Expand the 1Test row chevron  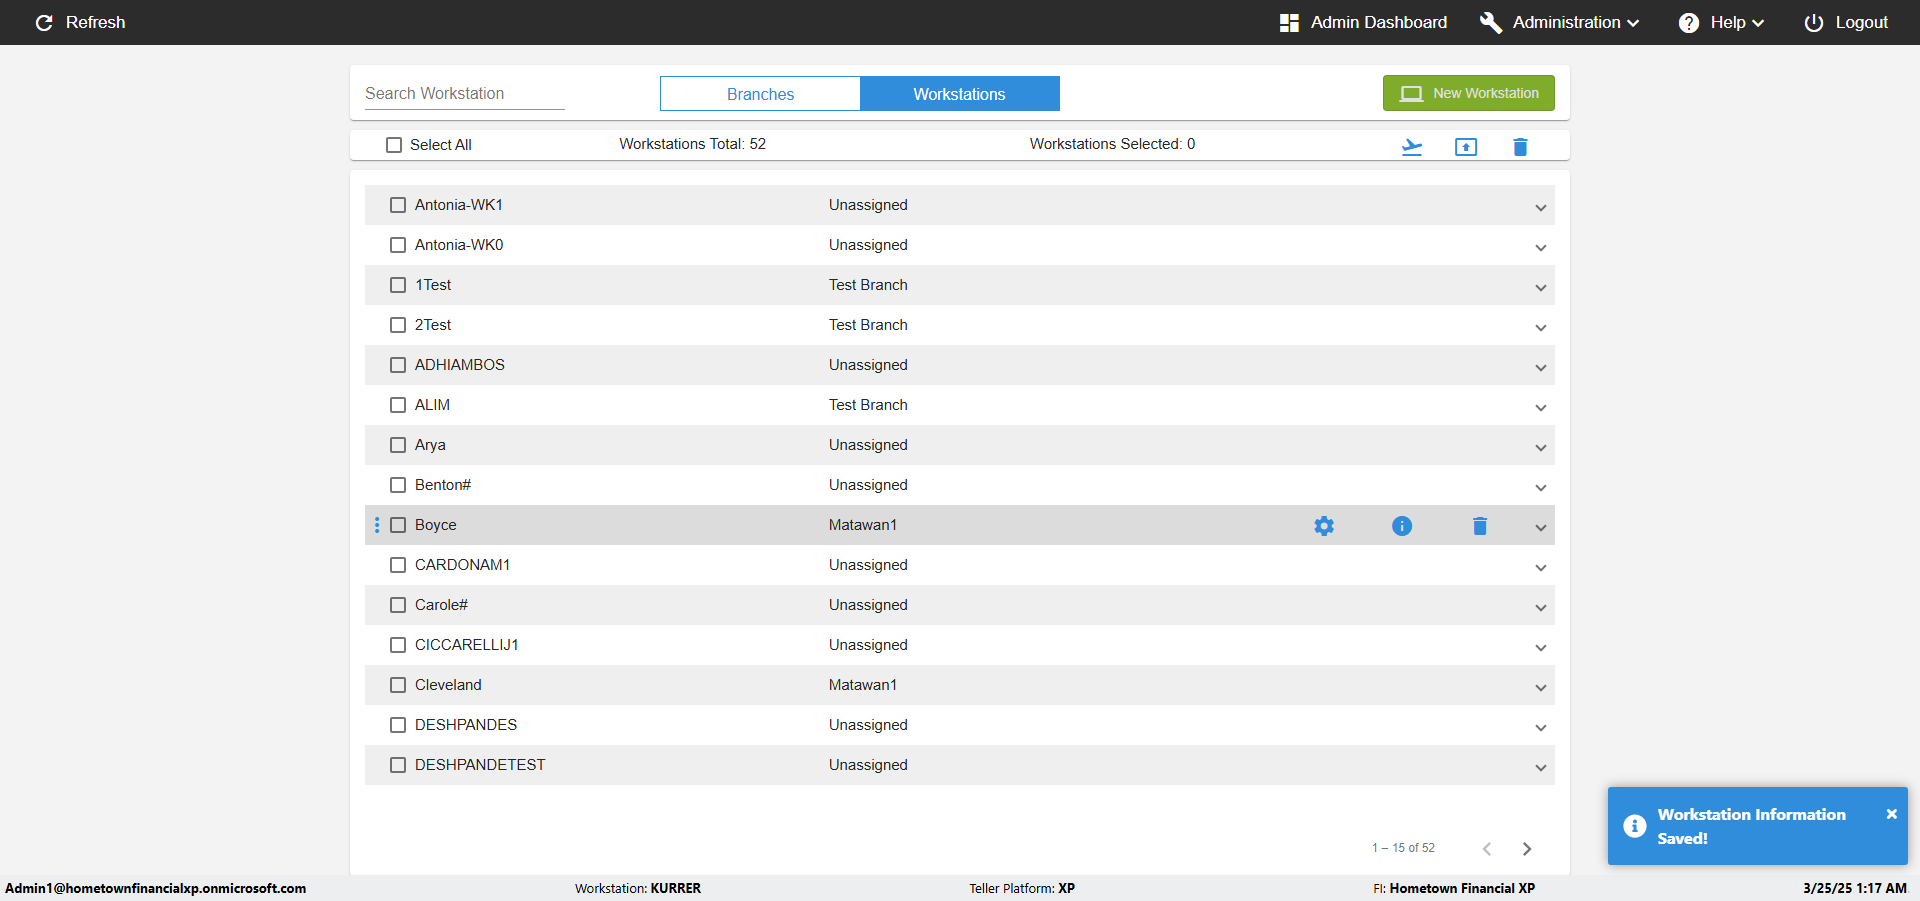[x=1540, y=288]
